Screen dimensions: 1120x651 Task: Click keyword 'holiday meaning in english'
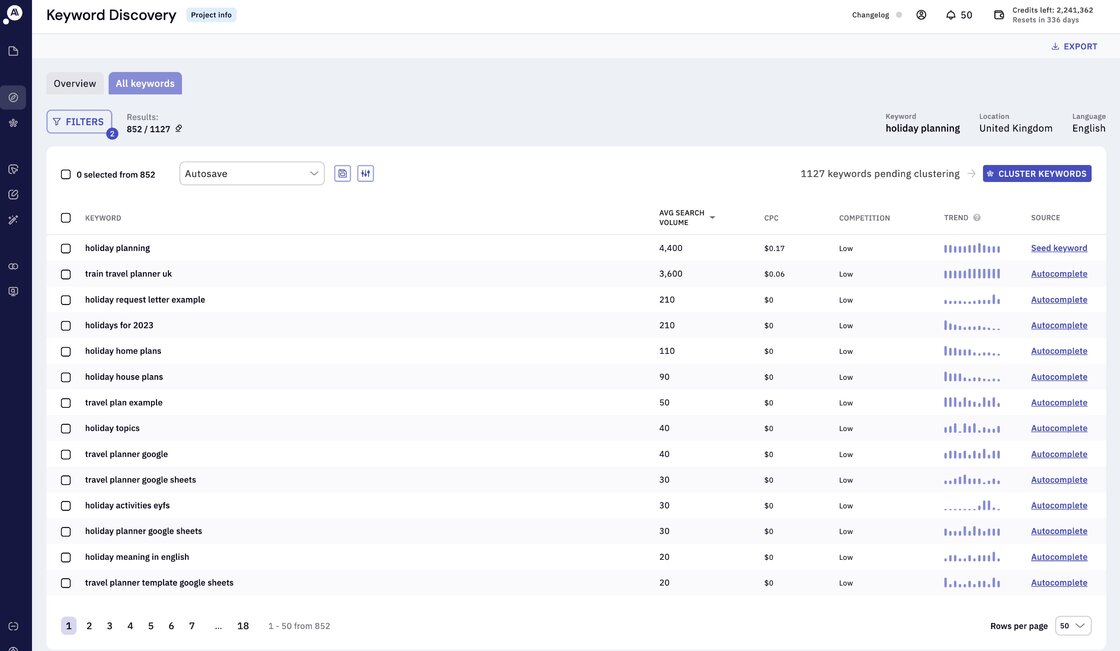click(x=137, y=557)
